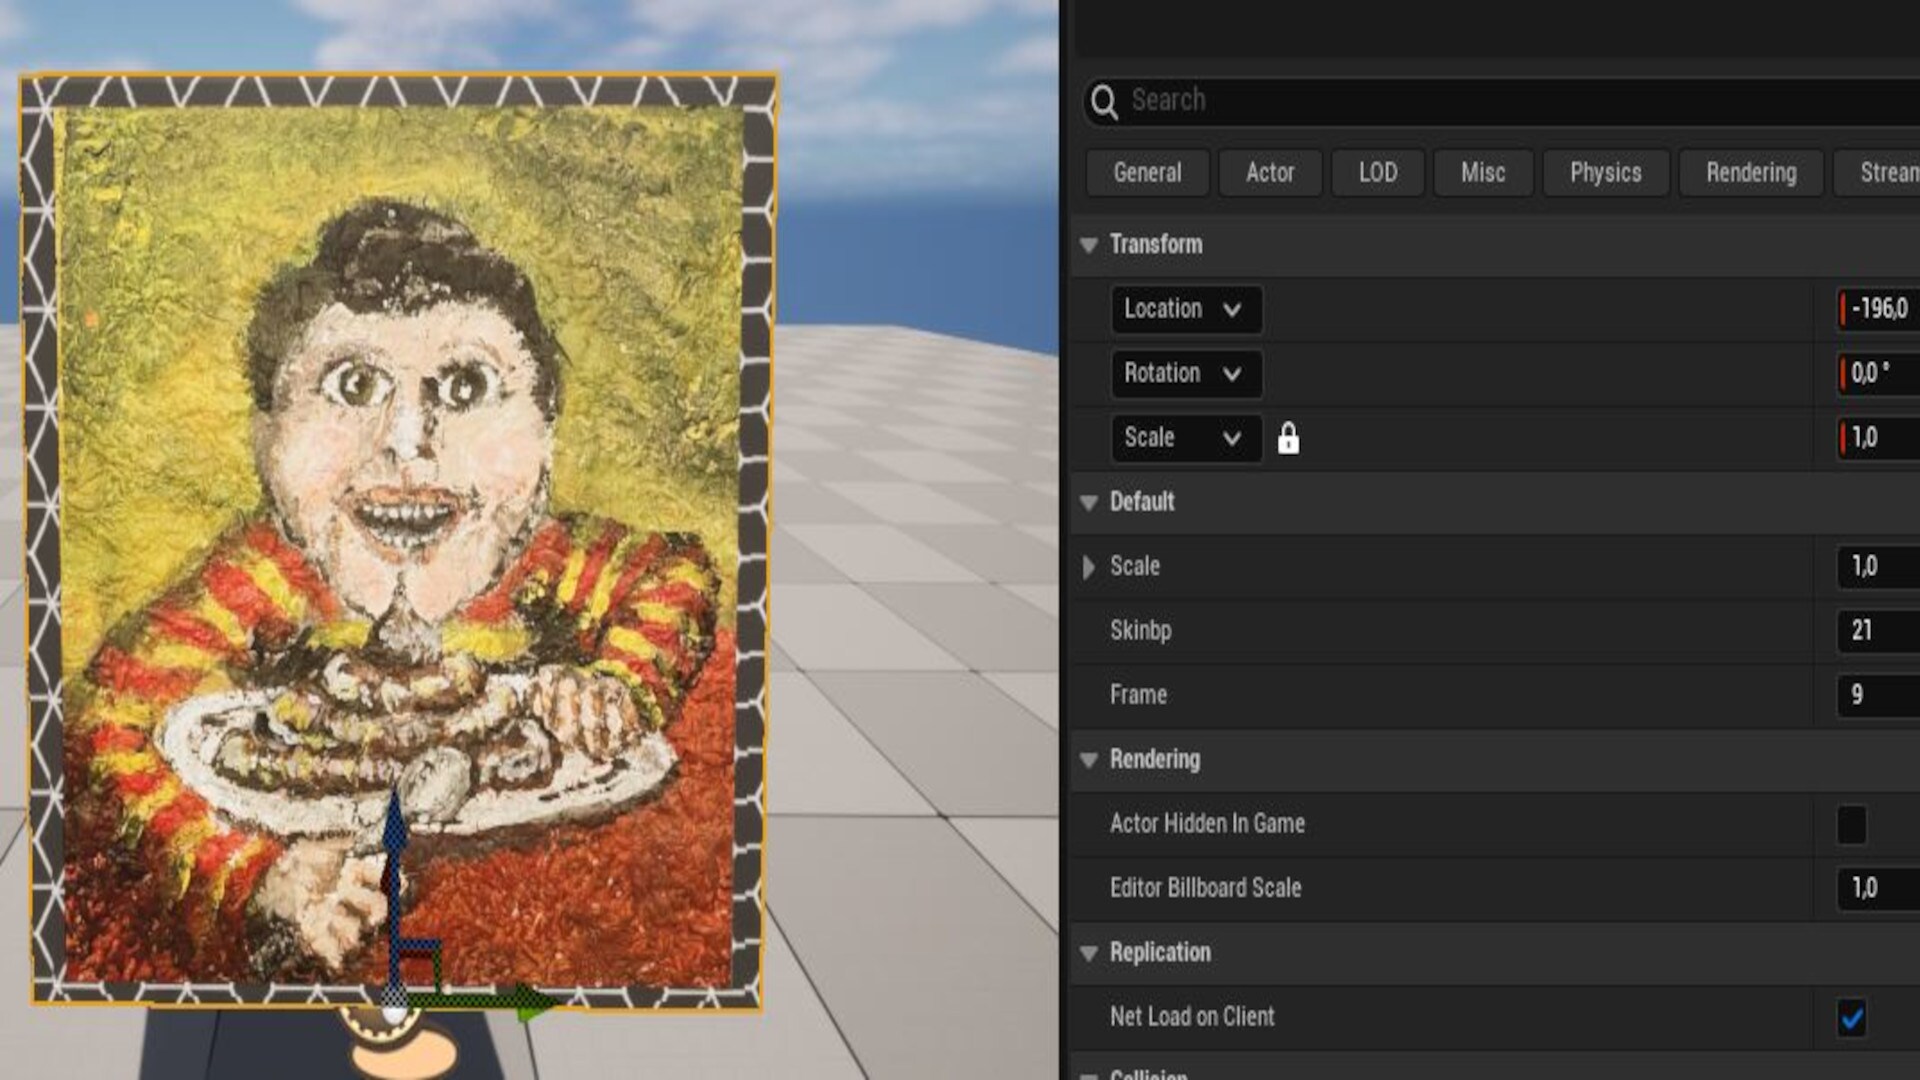The height and width of the screenshot is (1080, 1920).
Task: Collapse the Transform section
Action: pos(1089,245)
